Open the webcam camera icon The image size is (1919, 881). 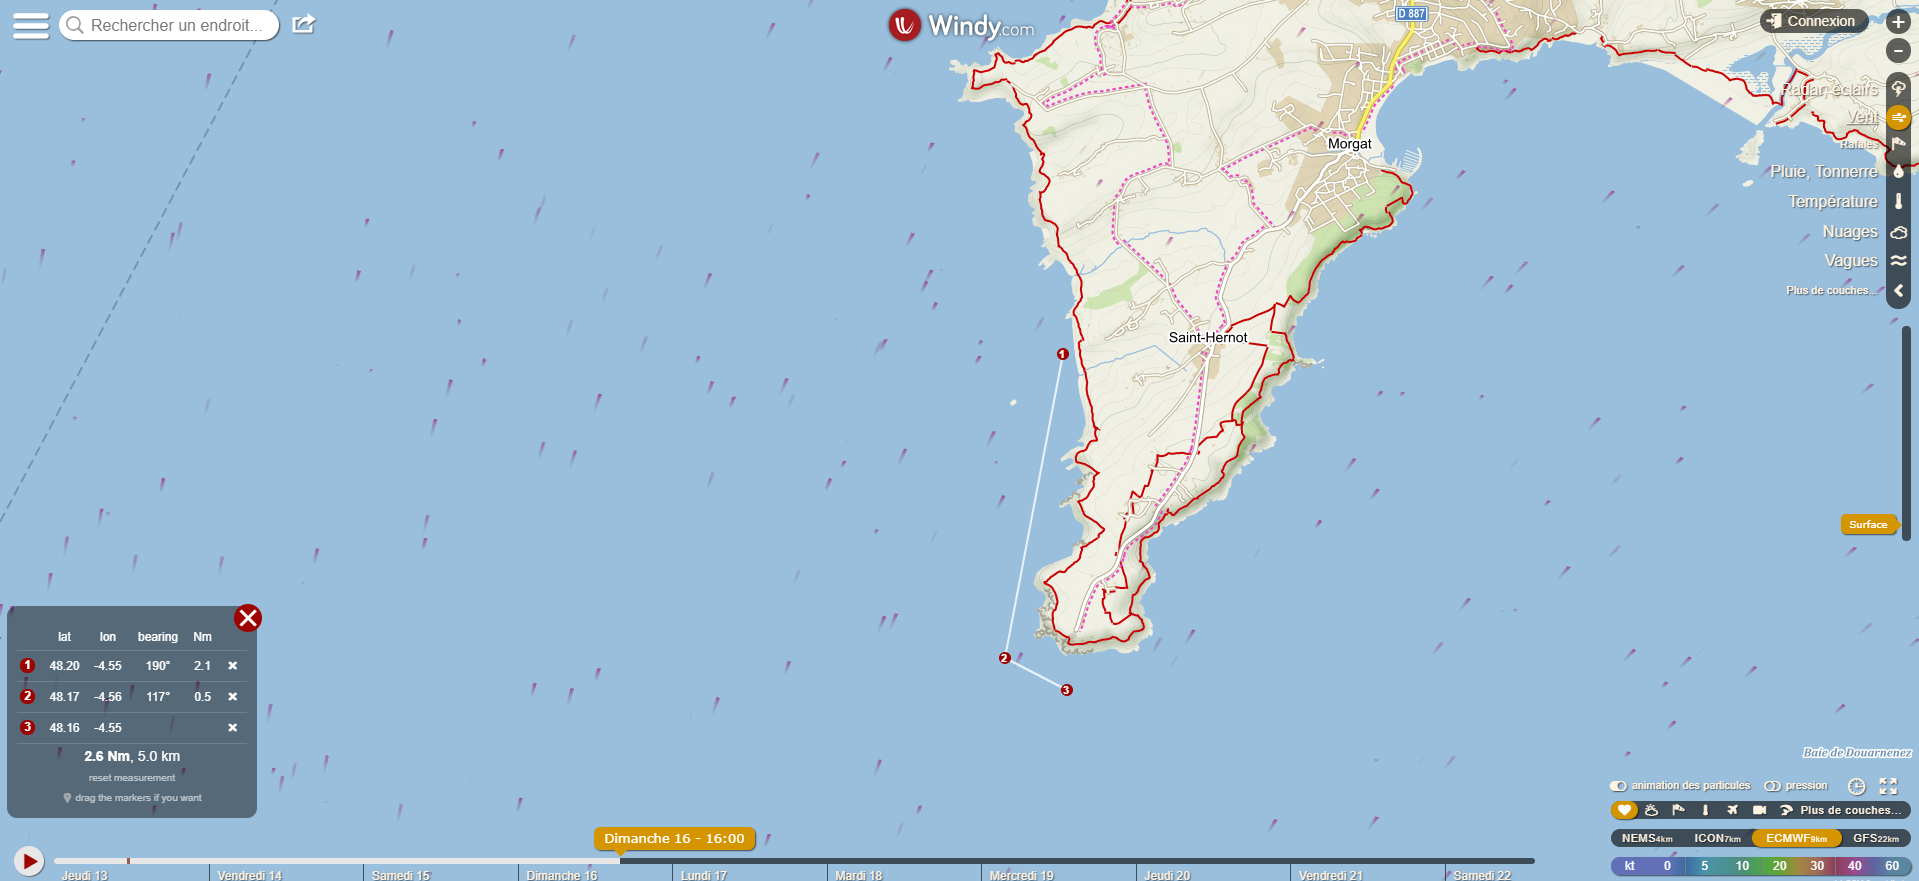pos(1760,810)
